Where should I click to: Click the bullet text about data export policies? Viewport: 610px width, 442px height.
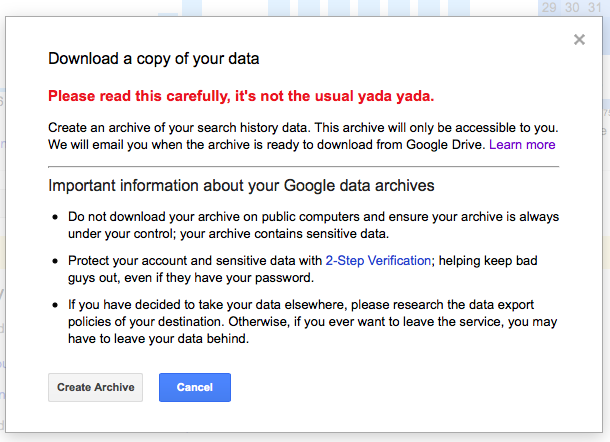[313, 321]
